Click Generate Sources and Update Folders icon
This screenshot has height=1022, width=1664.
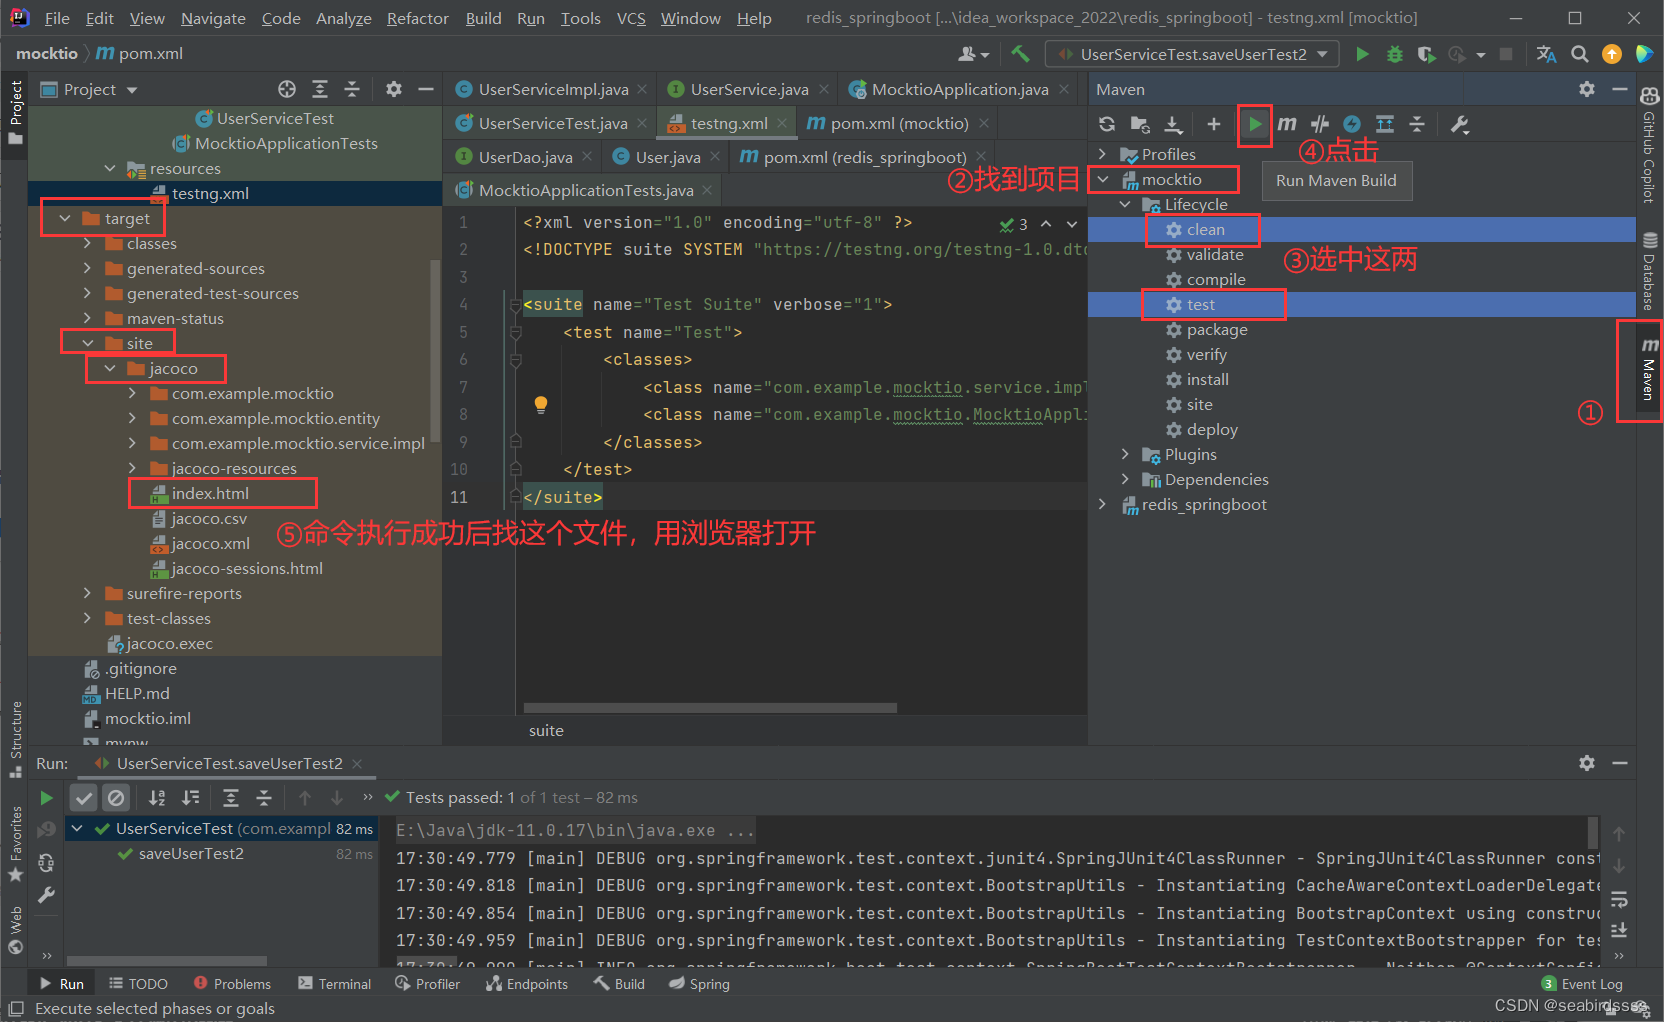point(1140,124)
